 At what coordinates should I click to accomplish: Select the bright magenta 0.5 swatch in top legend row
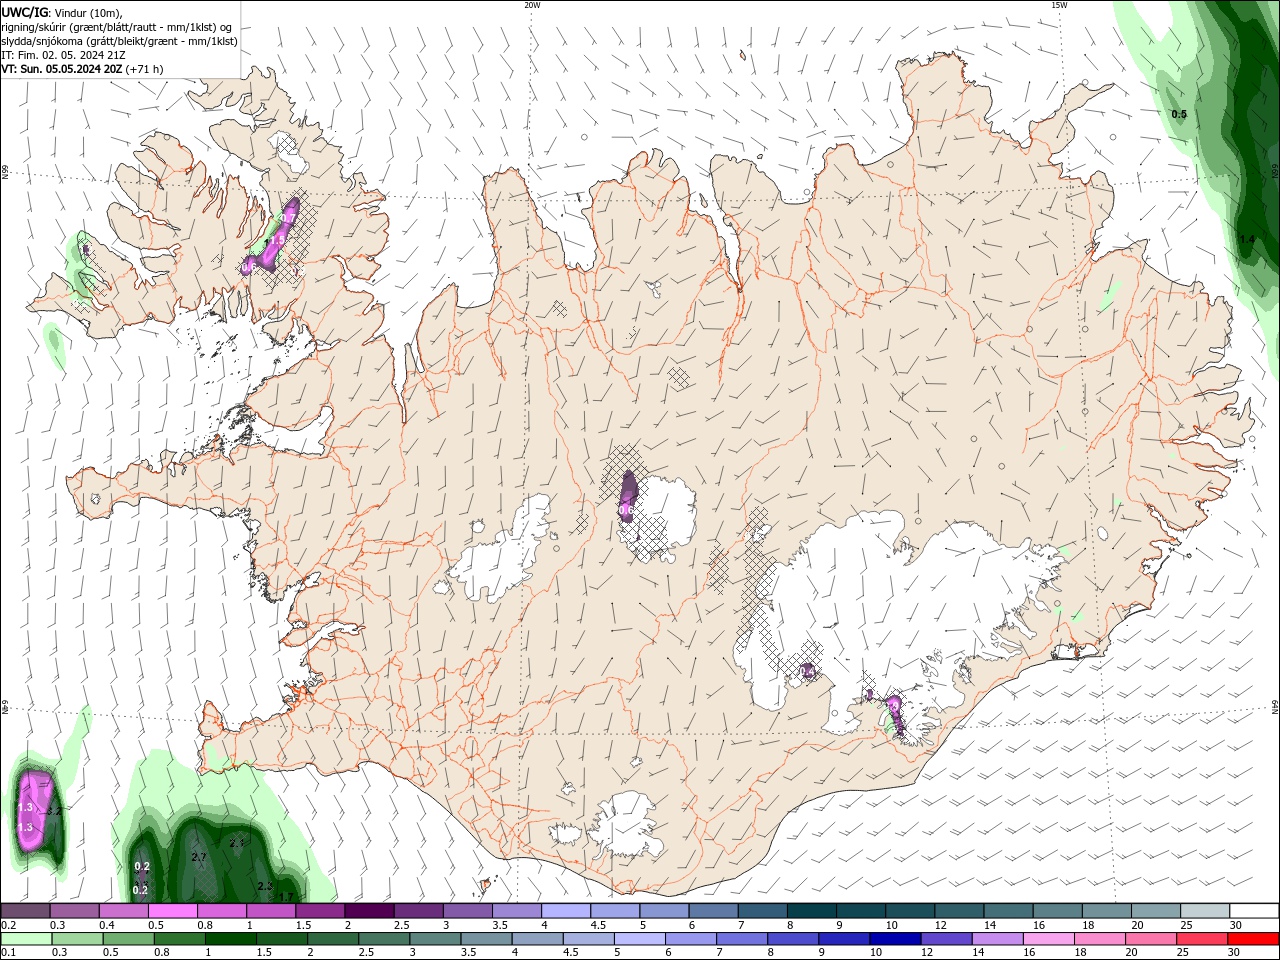pyautogui.click(x=172, y=911)
